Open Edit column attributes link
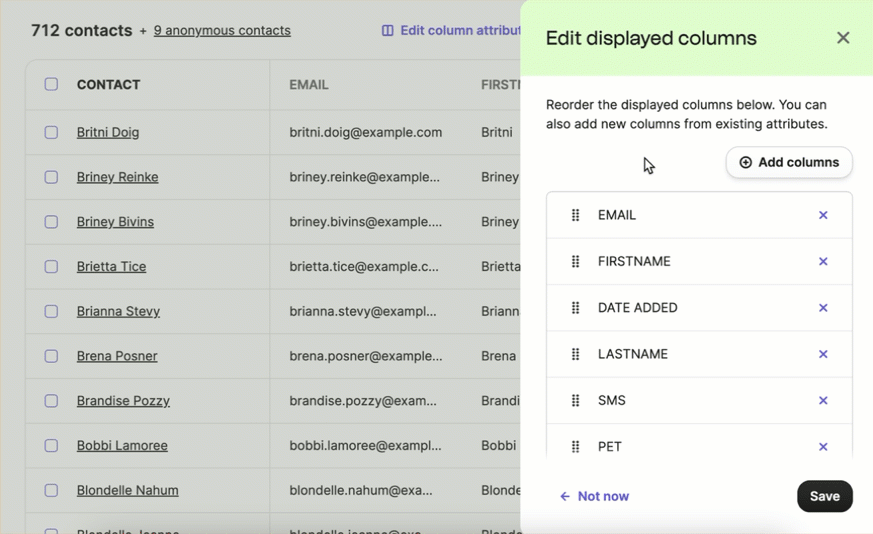The height and width of the screenshot is (534, 873). point(452,31)
